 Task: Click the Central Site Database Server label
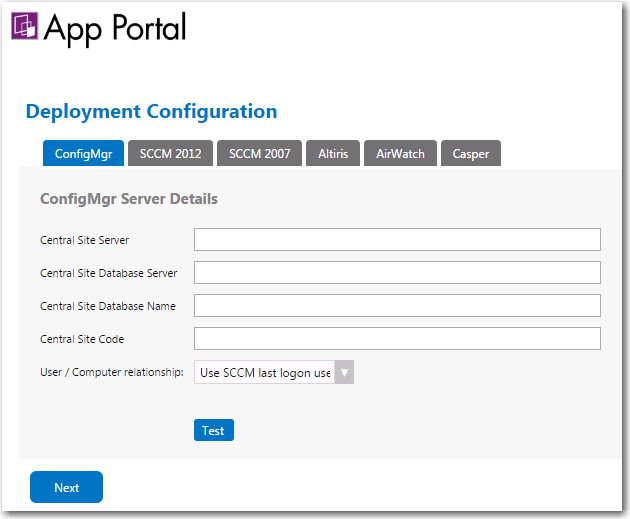[108, 273]
